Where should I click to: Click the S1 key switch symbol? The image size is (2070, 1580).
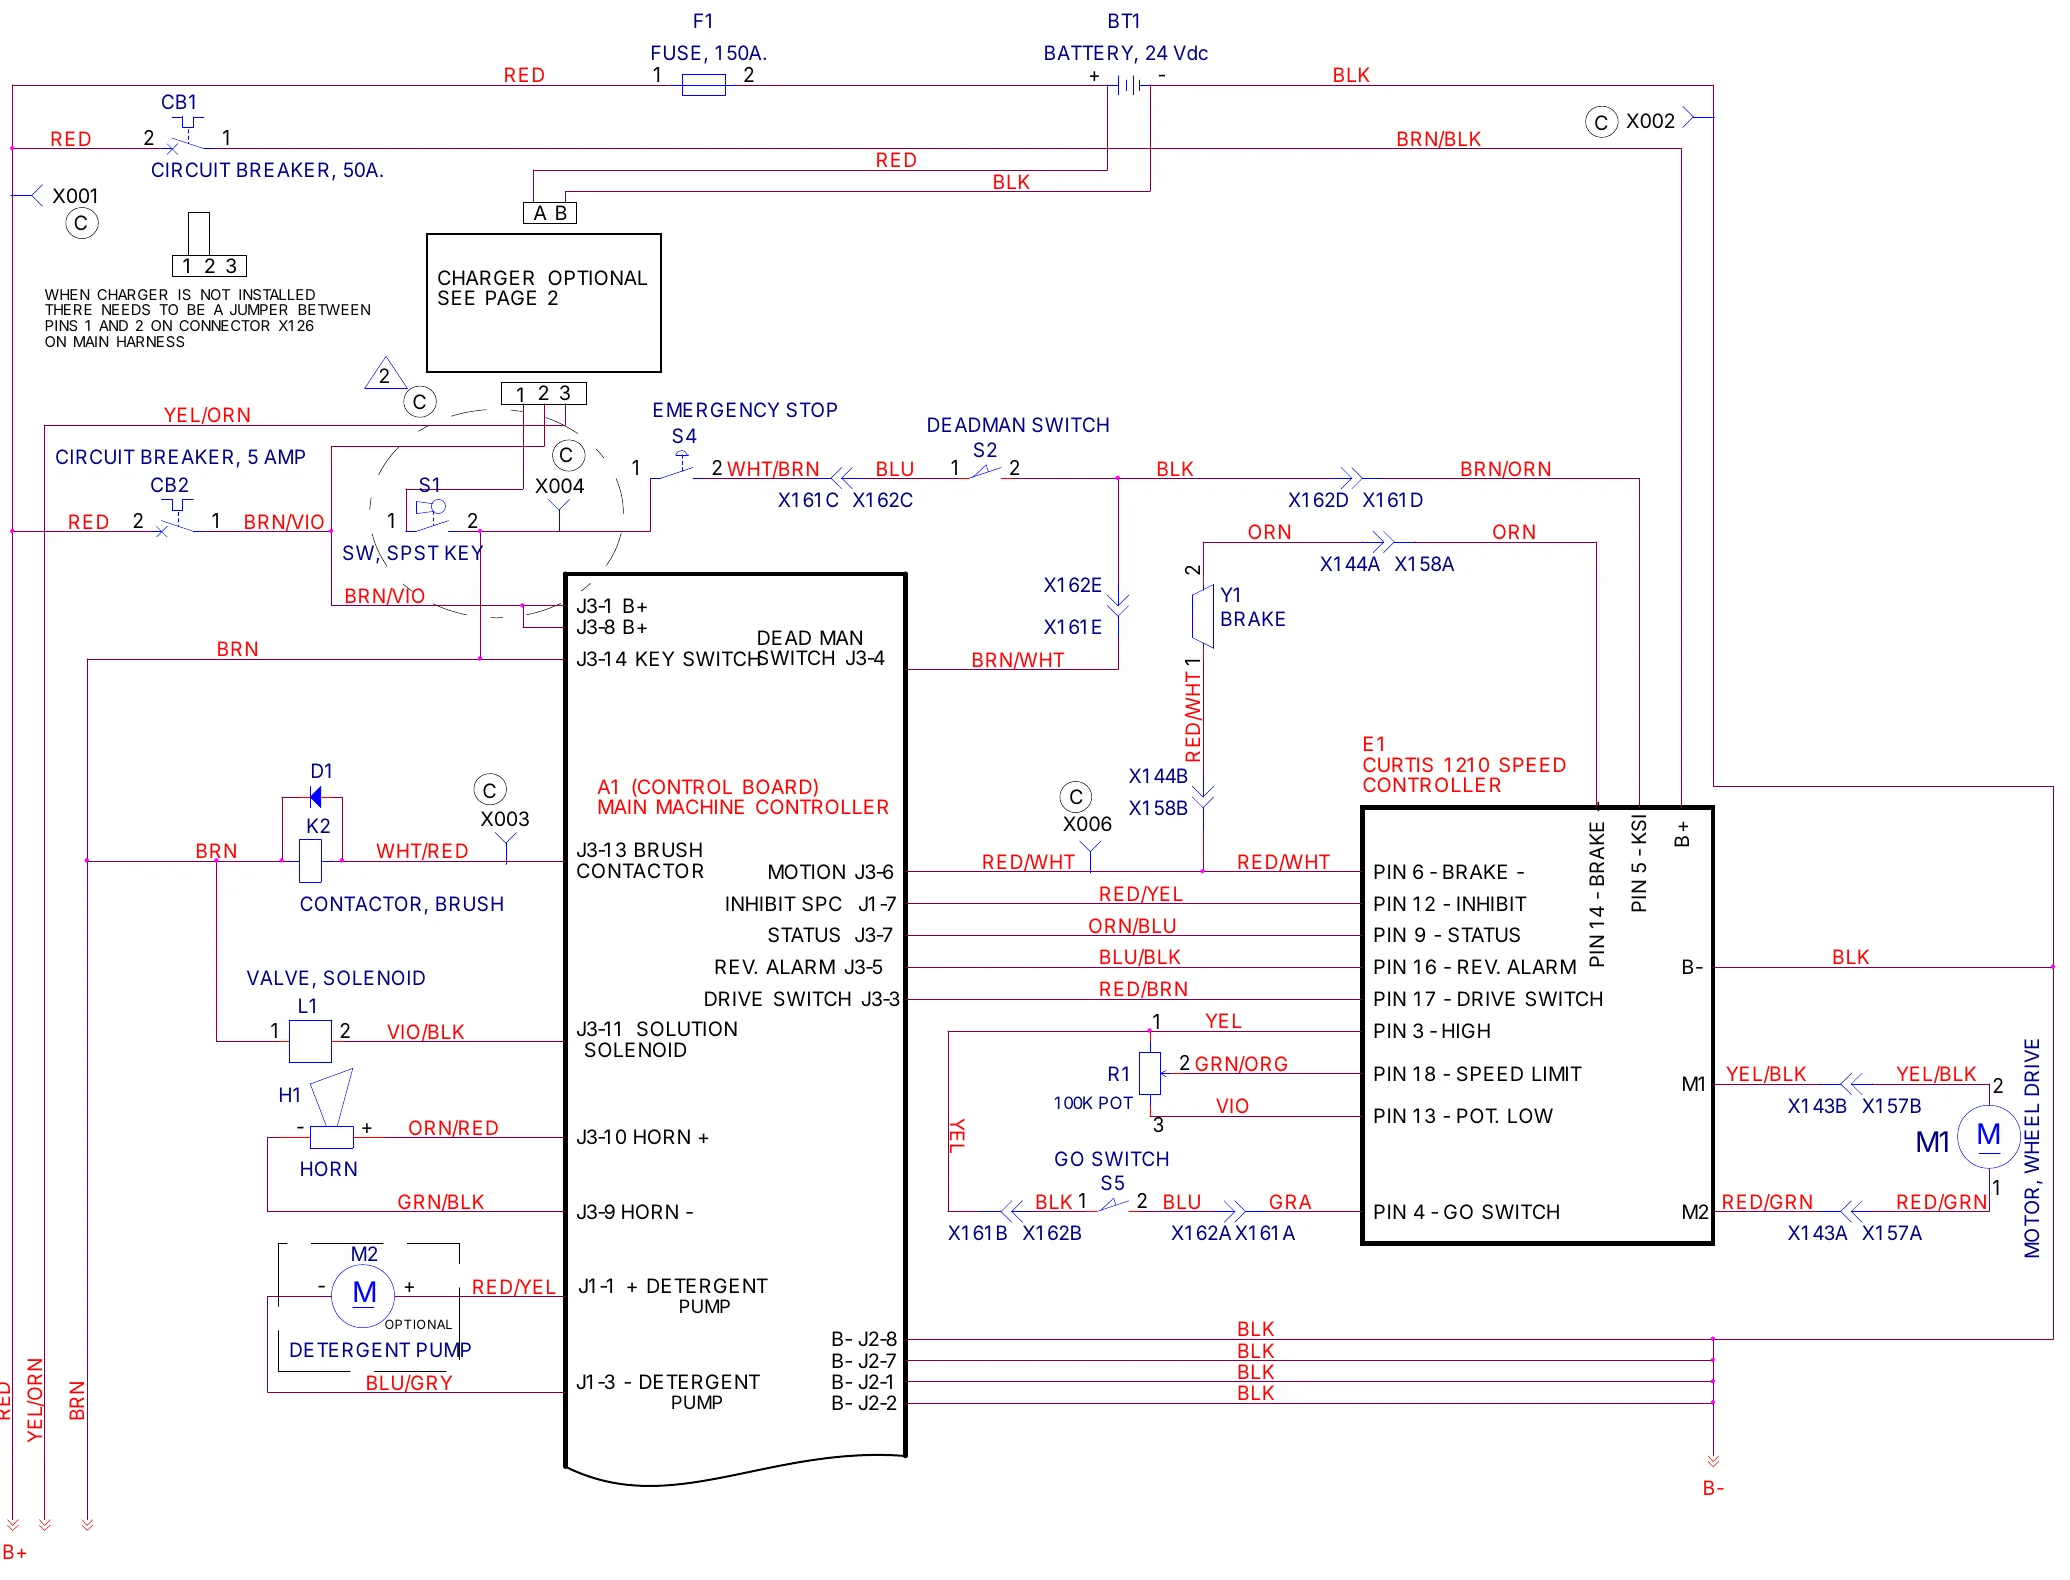coord(431,514)
